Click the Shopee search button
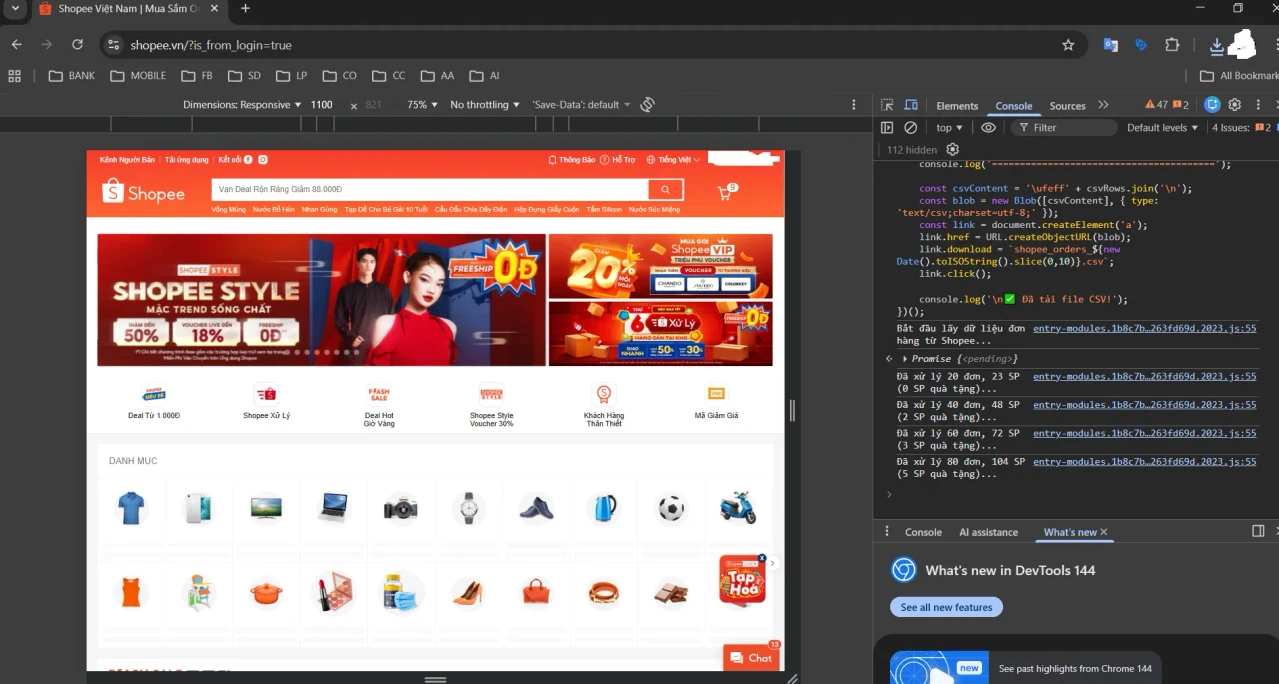This screenshot has height=684, width=1279. click(x=665, y=190)
